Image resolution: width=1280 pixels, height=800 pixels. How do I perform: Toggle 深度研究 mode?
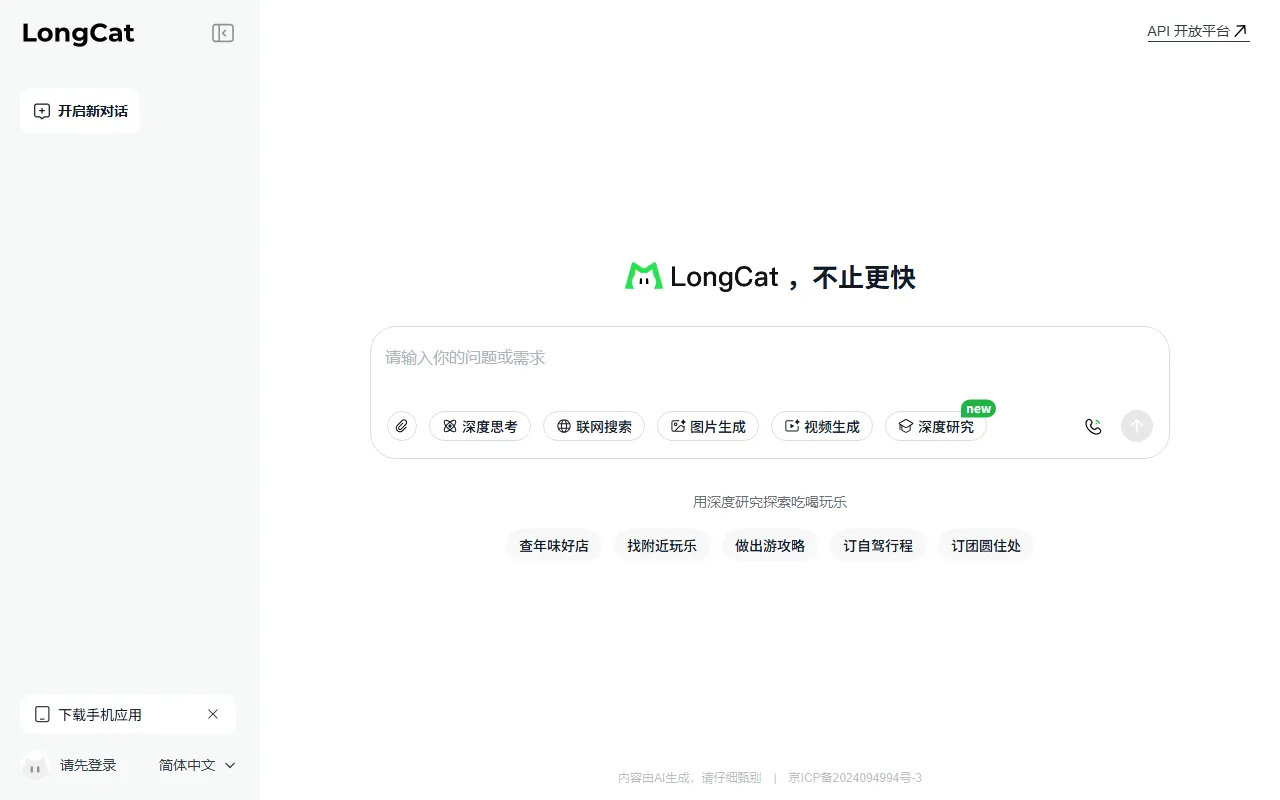click(x=935, y=426)
